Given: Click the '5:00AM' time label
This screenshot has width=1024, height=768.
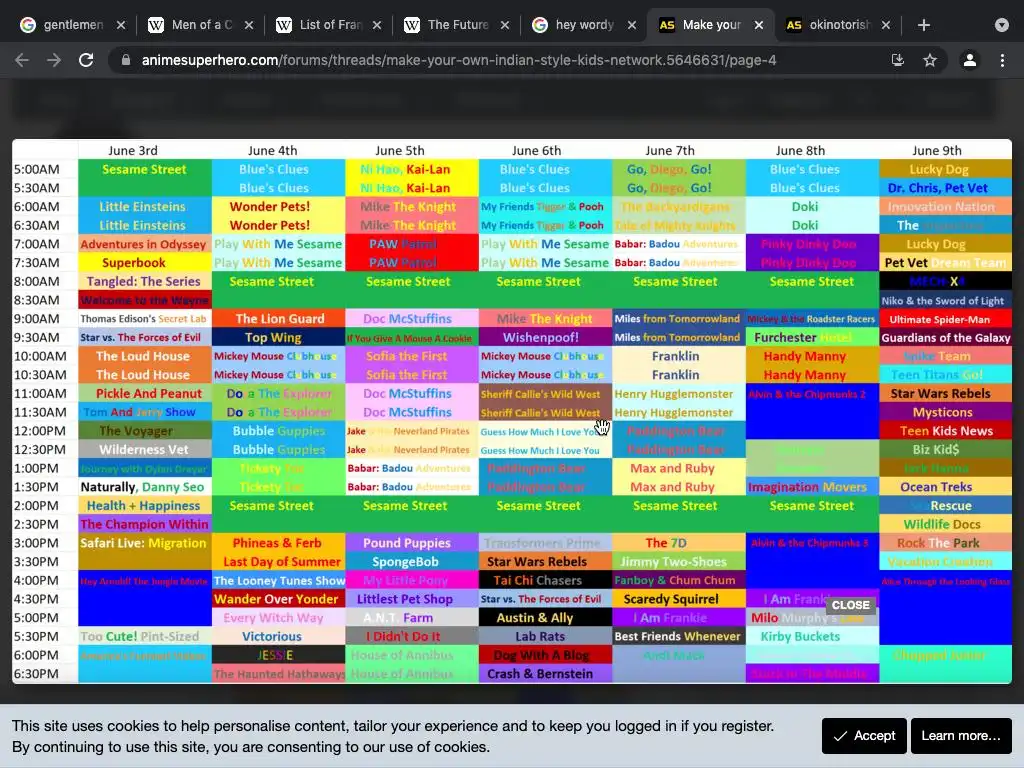Looking at the screenshot, I should [37, 169].
